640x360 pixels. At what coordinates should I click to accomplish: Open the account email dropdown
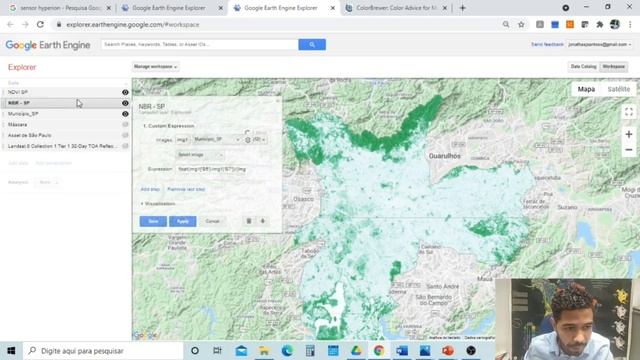[x=600, y=44]
